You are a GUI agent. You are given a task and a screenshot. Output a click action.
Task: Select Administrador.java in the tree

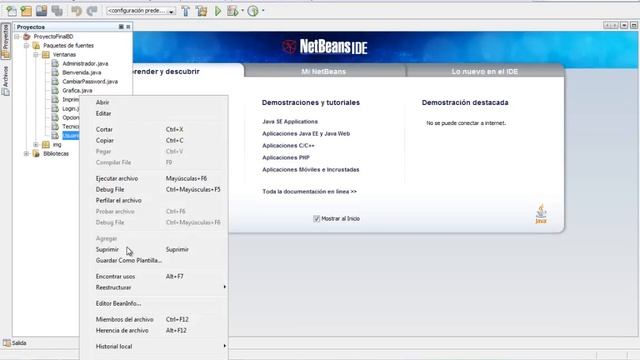pos(85,63)
